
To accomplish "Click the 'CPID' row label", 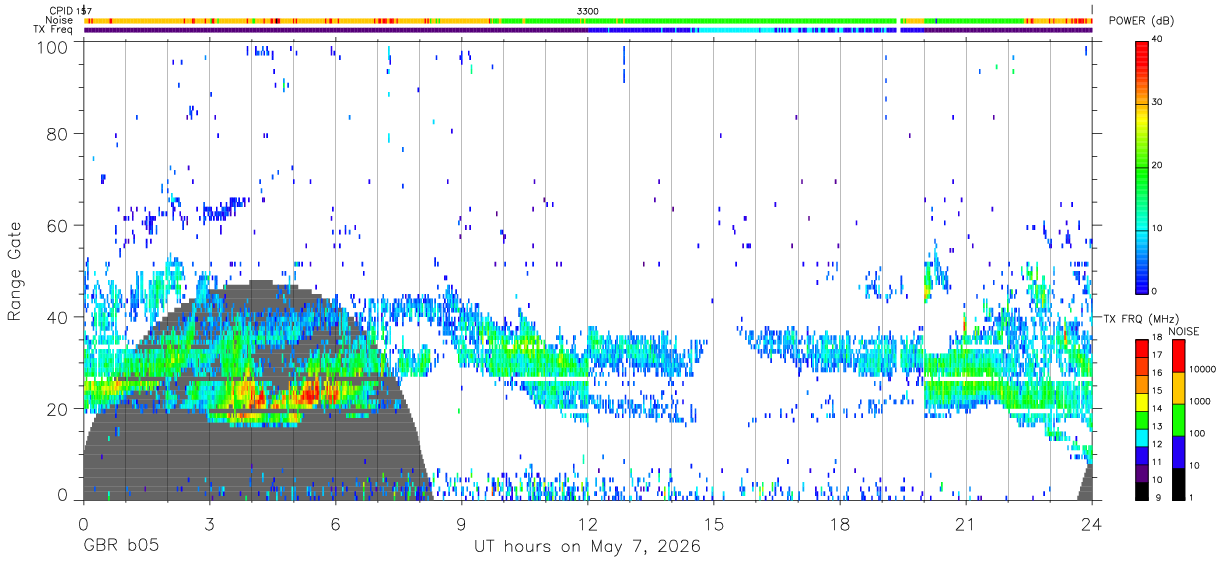I will coord(61,11).
